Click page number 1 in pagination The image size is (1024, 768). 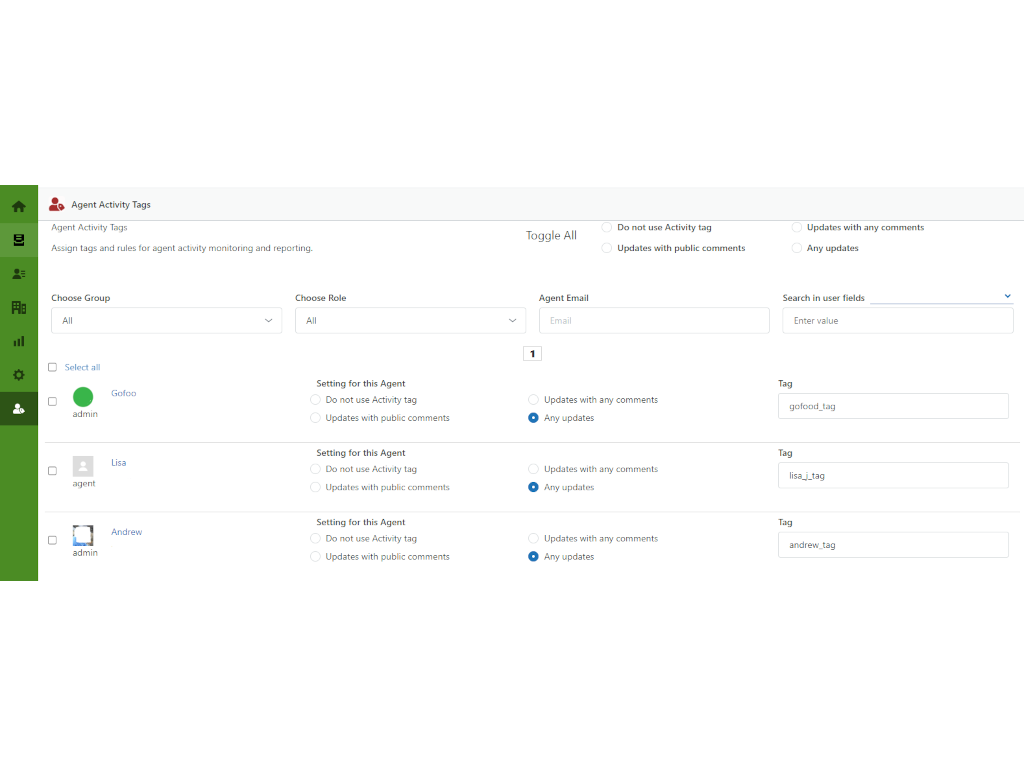pyautogui.click(x=533, y=354)
